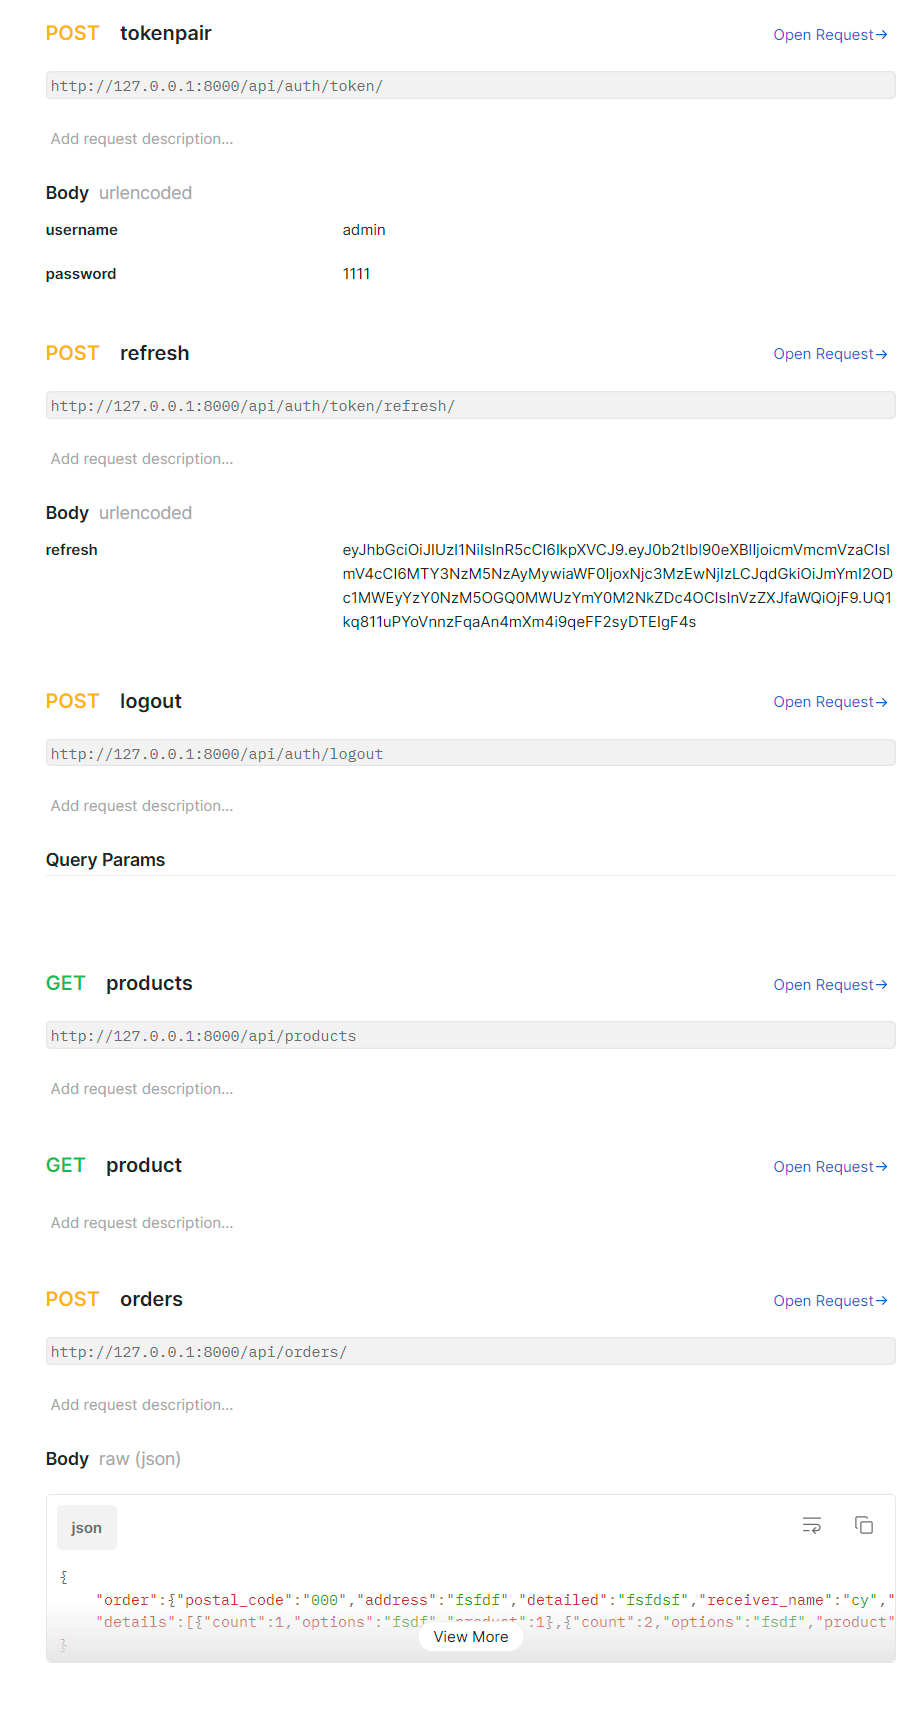Add request description under tokenpair
916x1724 pixels.
point(142,139)
